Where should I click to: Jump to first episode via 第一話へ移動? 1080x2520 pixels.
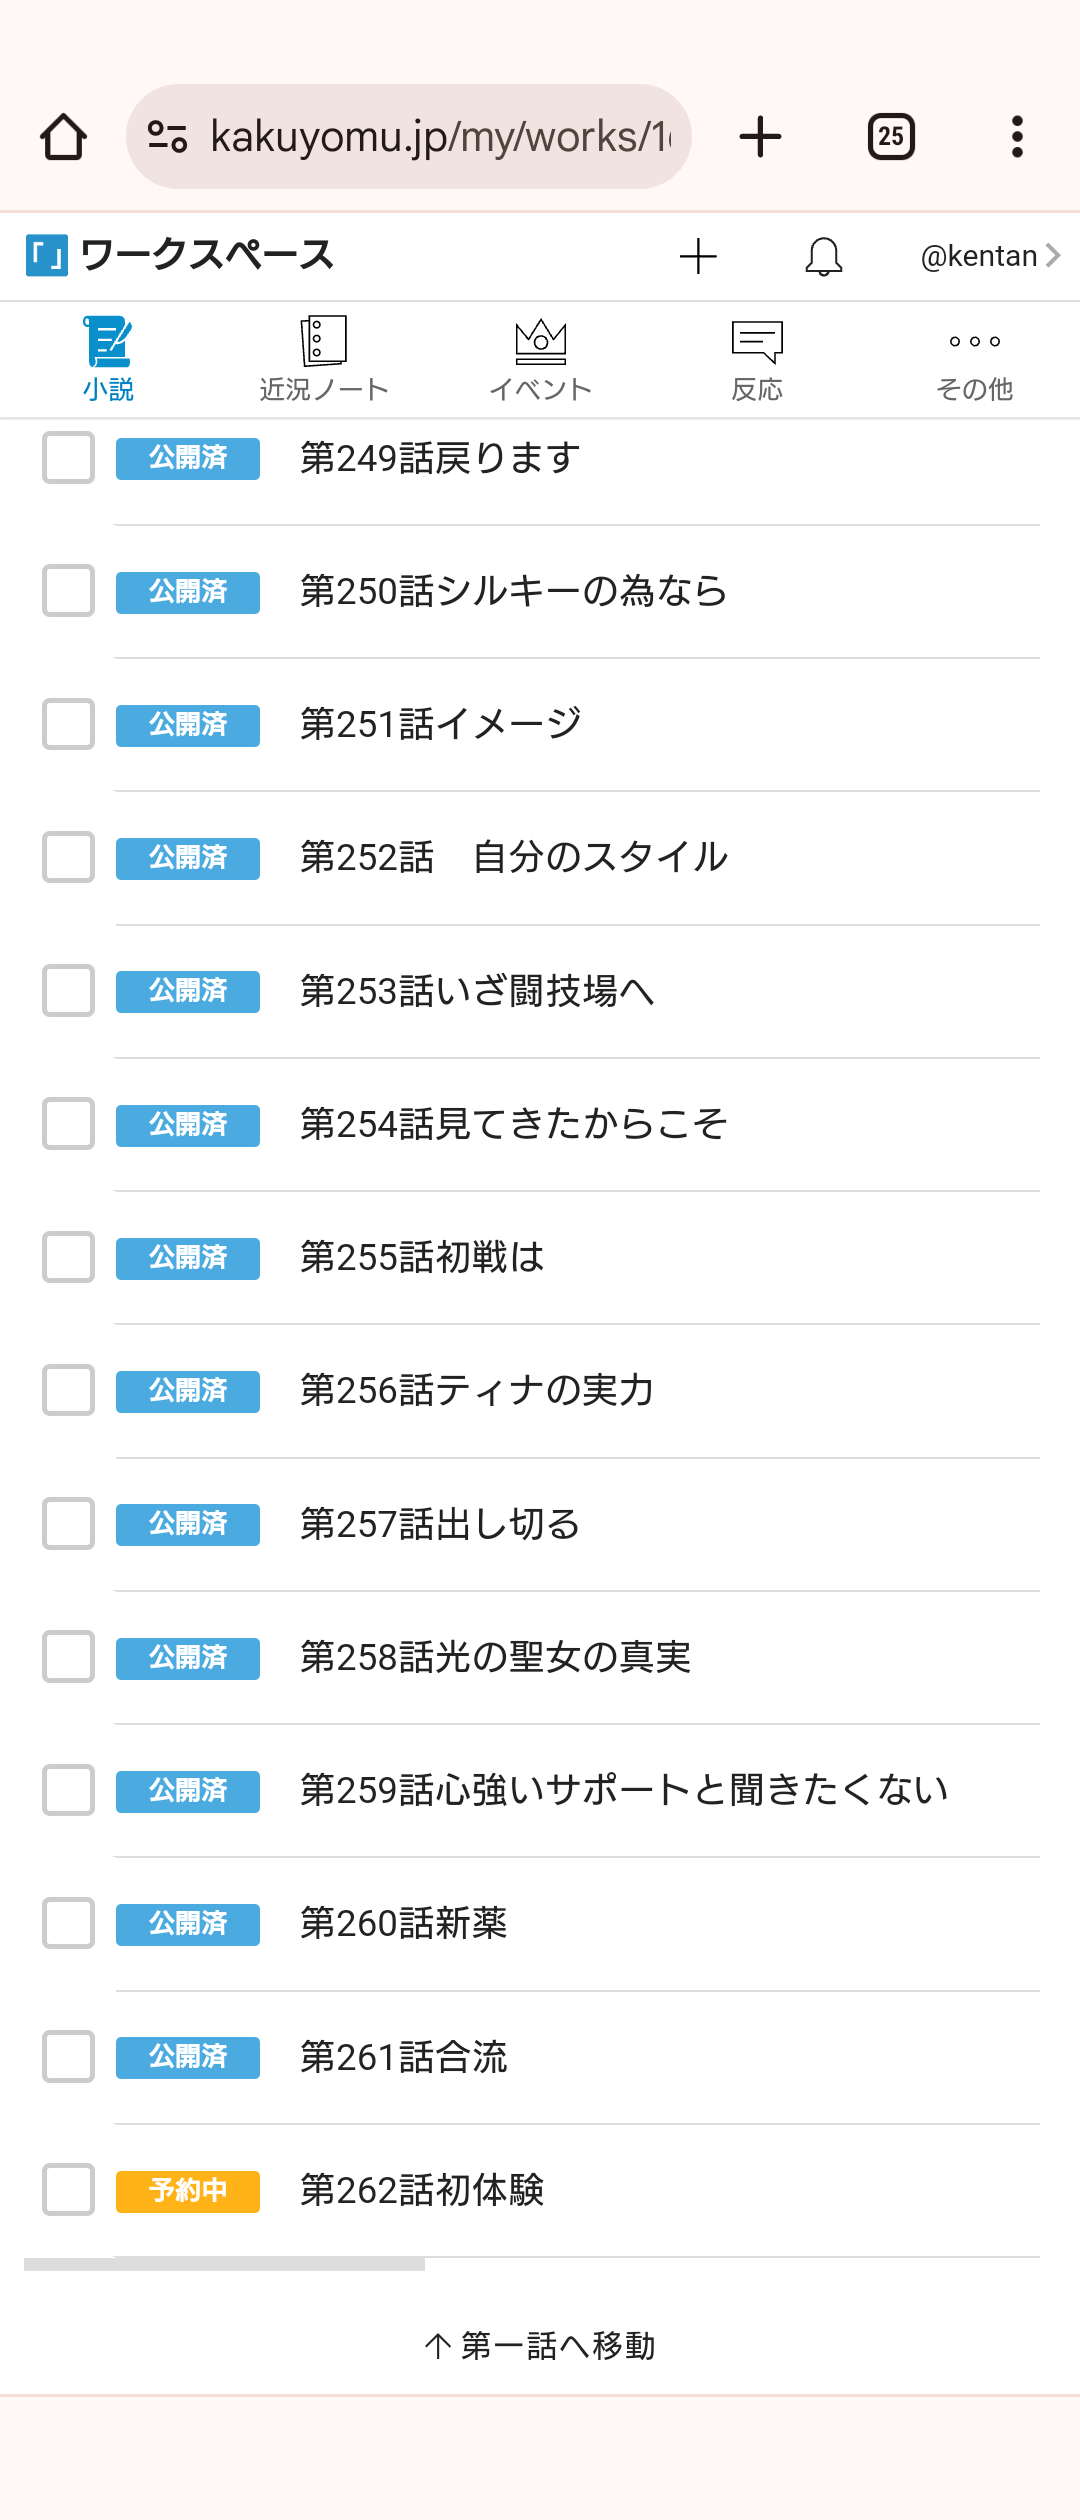[x=540, y=2346]
